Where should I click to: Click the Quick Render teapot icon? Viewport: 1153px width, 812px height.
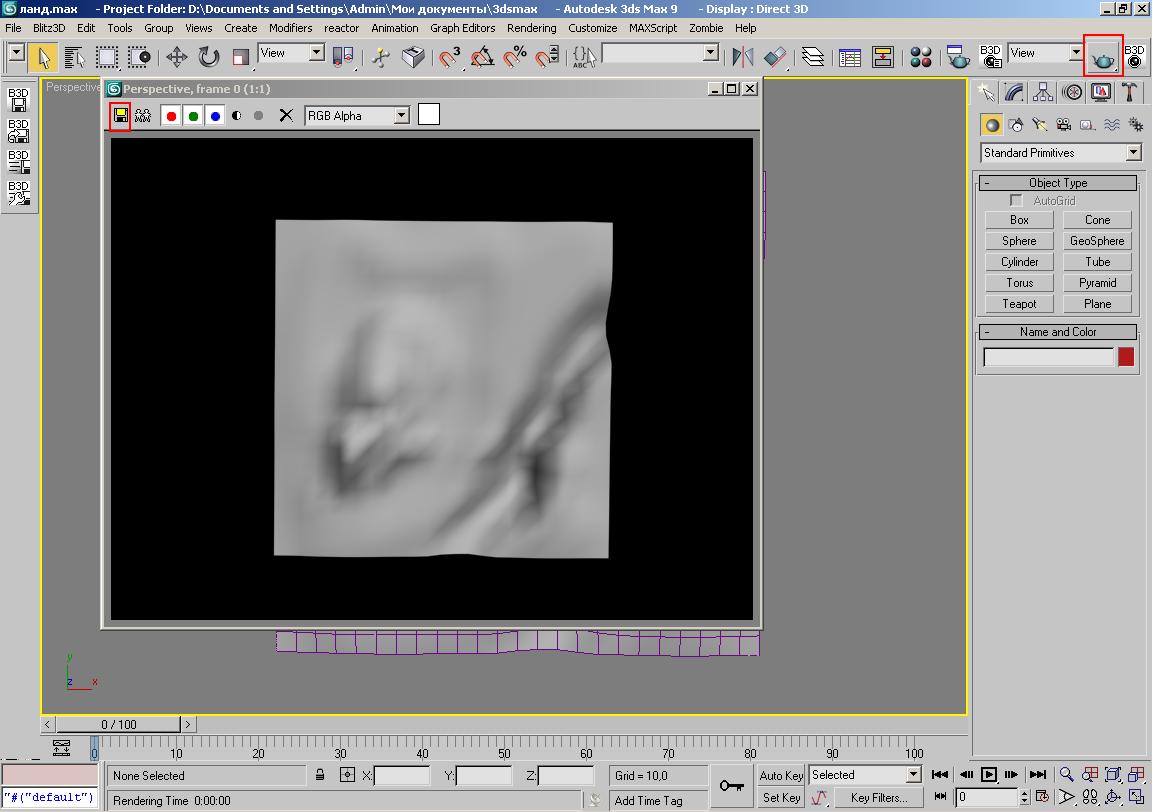[x=1103, y=56]
